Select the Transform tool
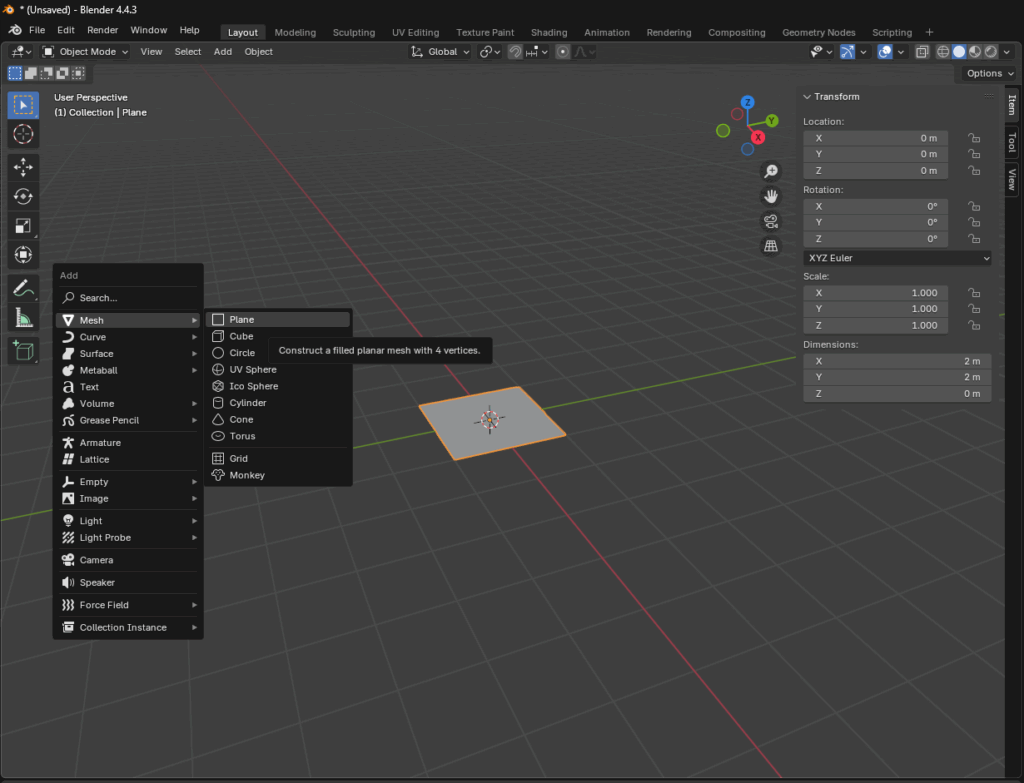 [23, 255]
